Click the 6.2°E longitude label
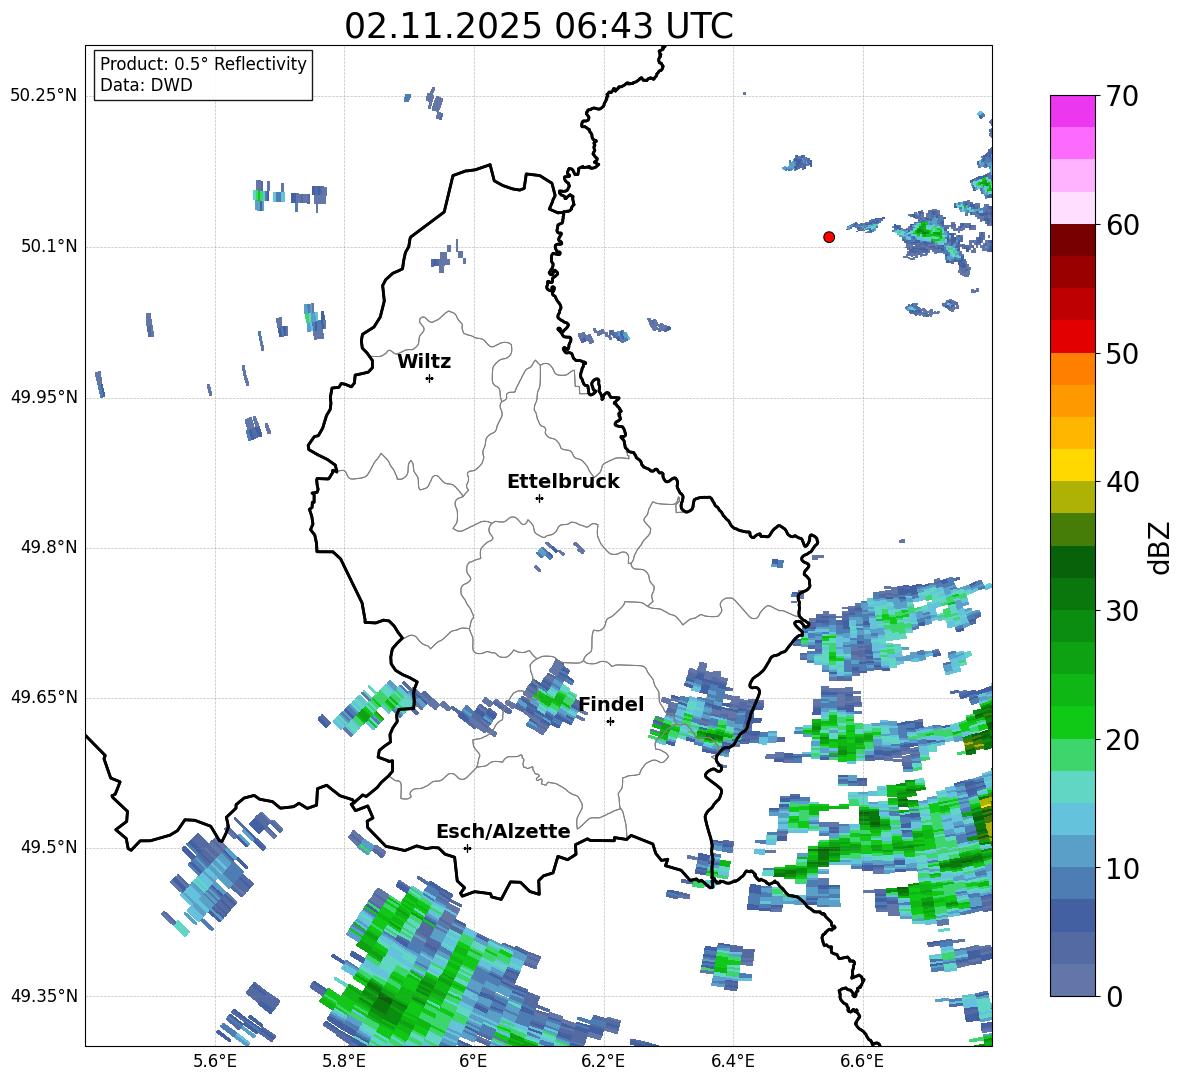 603,1061
